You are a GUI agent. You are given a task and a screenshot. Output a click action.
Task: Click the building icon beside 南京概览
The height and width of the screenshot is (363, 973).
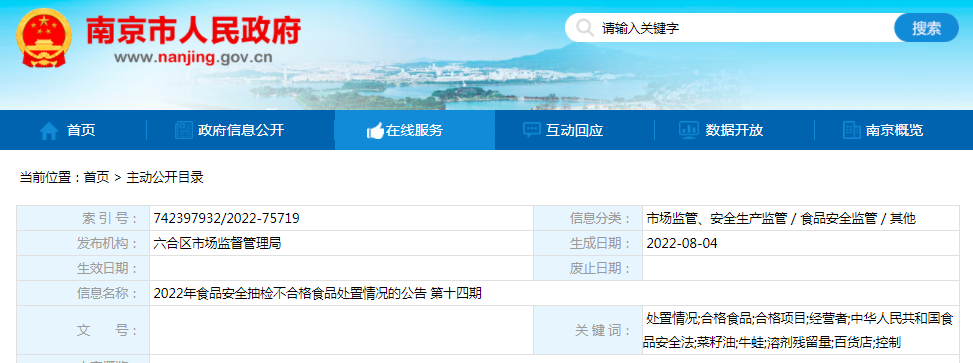coord(851,130)
